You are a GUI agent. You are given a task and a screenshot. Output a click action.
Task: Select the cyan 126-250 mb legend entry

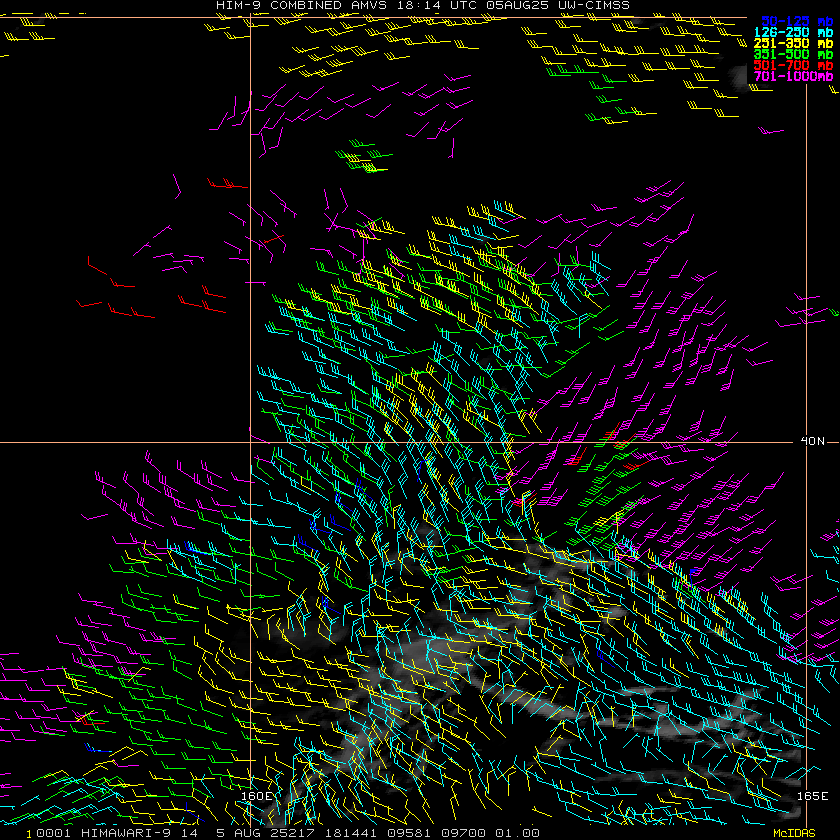793,32
